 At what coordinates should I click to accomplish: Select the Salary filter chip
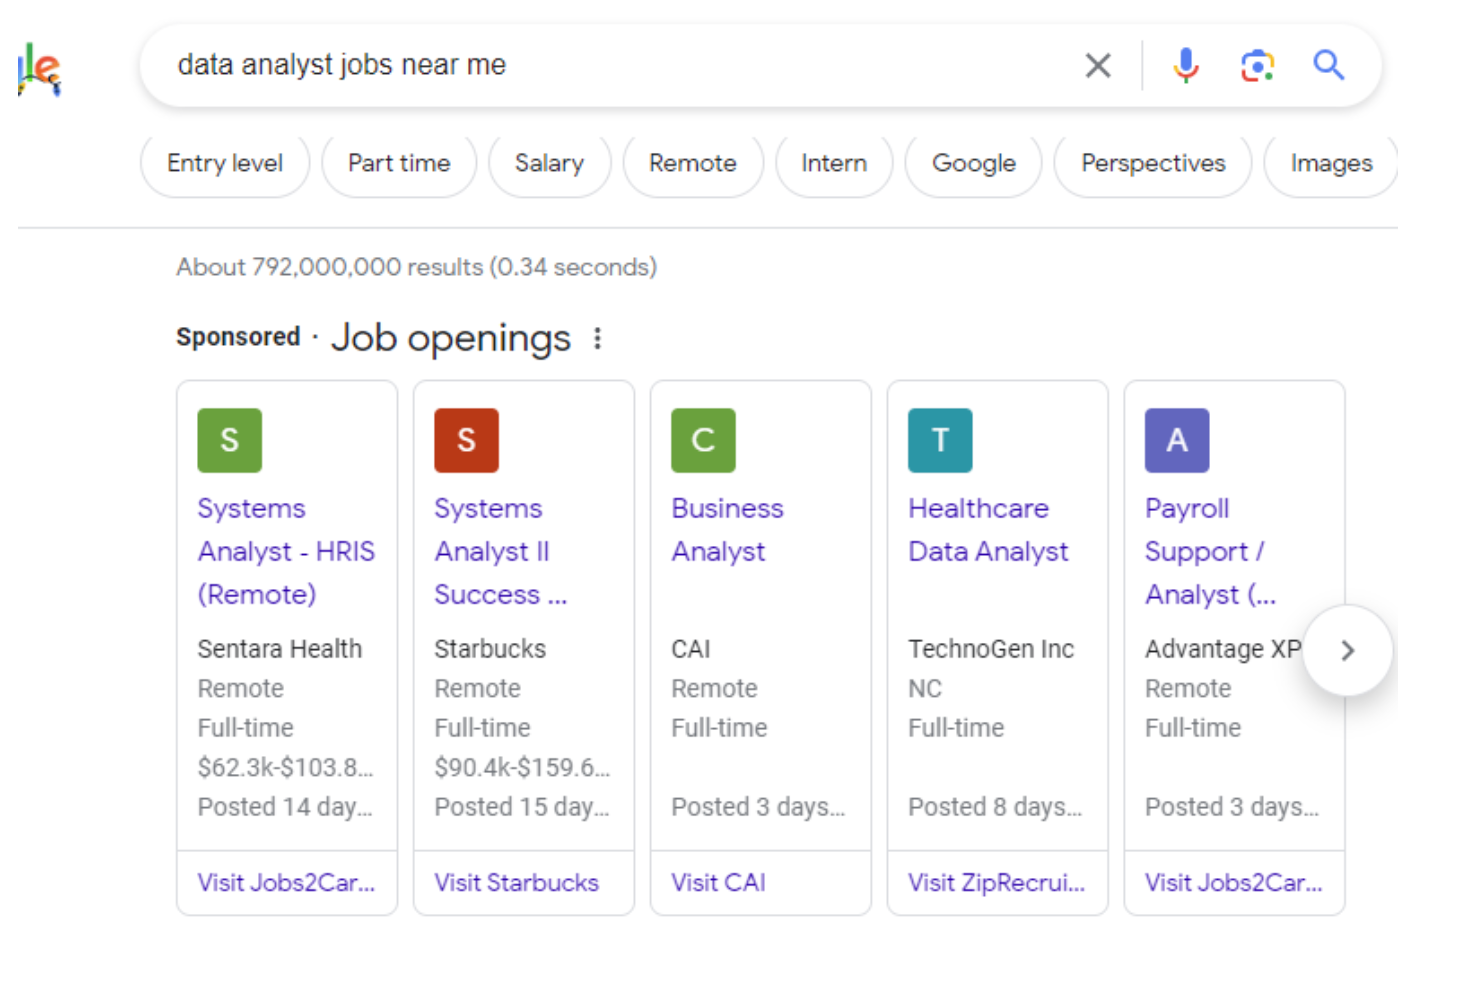(x=549, y=163)
